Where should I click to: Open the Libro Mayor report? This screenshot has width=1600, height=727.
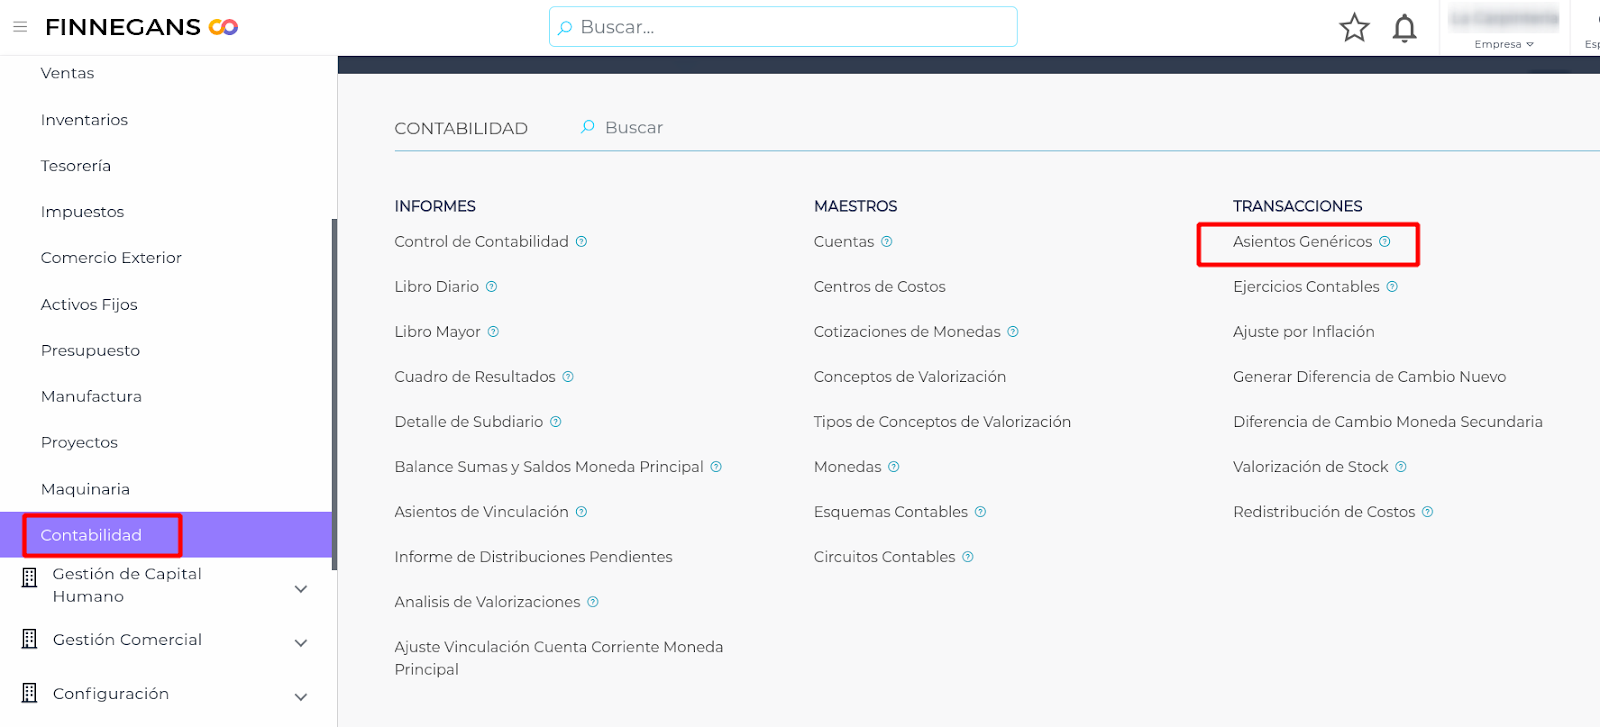coord(437,332)
